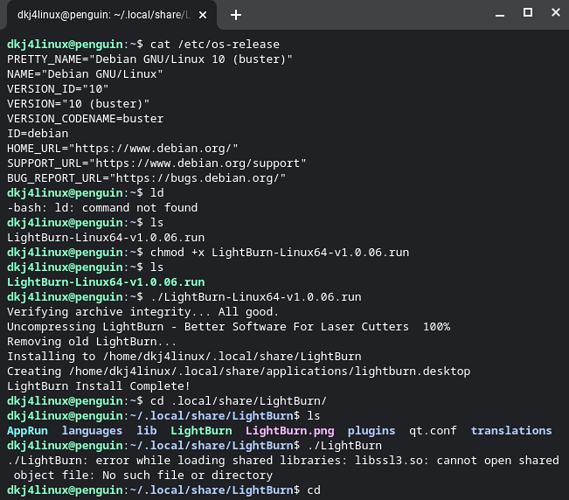This screenshot has height=500, width=569.
Task: Close the dkj4linux@penguin terminal tab
Action: click(x=203, y=15)
